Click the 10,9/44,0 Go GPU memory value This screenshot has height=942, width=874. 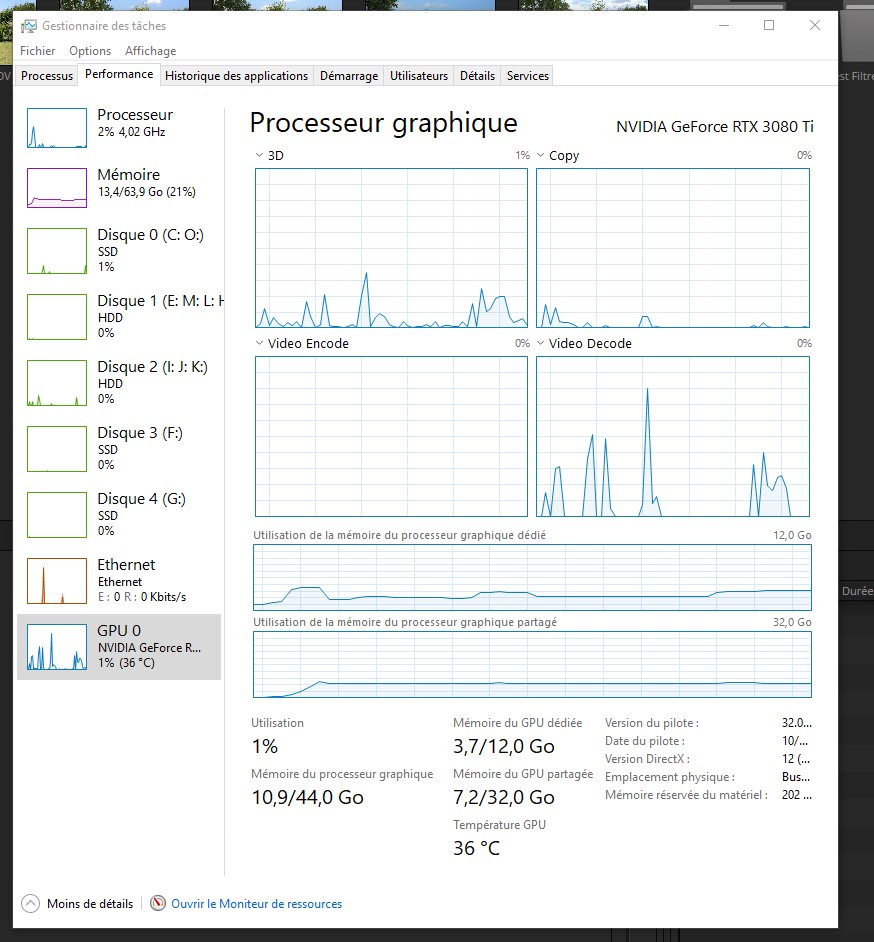coord(308,797)
